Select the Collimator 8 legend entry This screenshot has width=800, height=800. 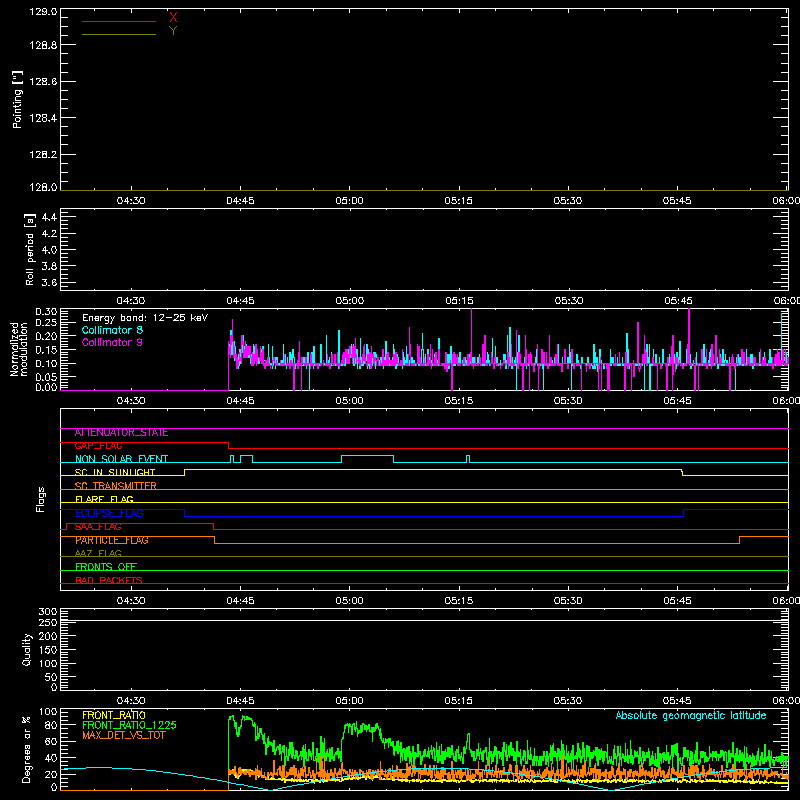tap(112, 330)
